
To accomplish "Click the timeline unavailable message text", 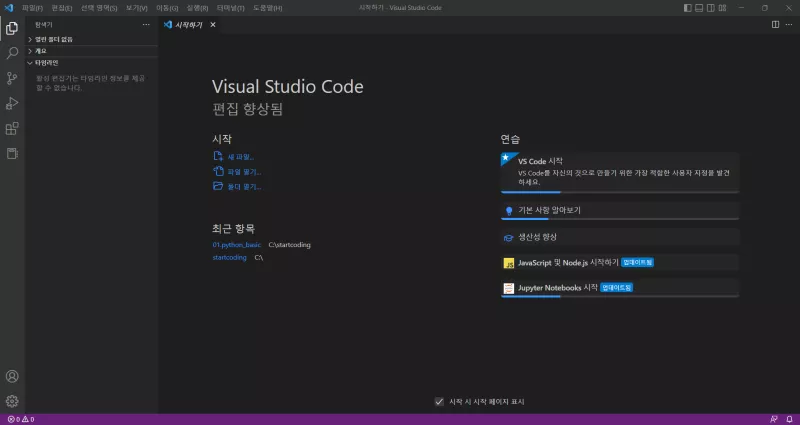I will click(91, 83).
